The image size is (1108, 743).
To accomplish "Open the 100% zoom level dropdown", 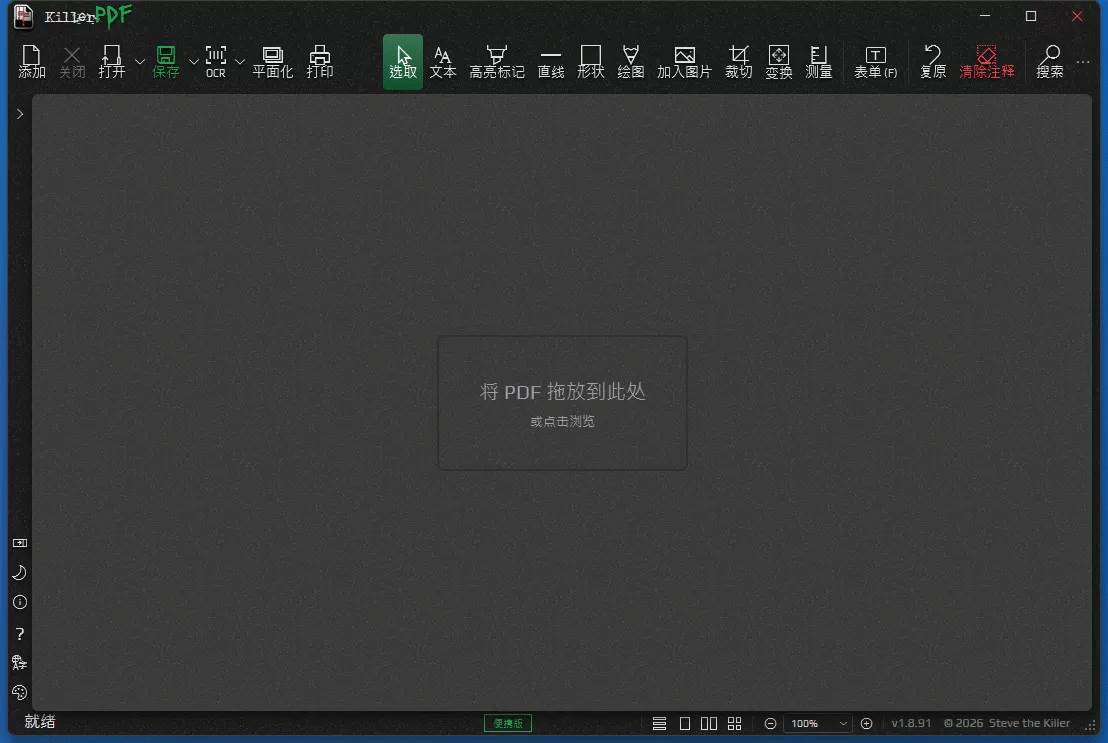I will click(x=818, y=723).
